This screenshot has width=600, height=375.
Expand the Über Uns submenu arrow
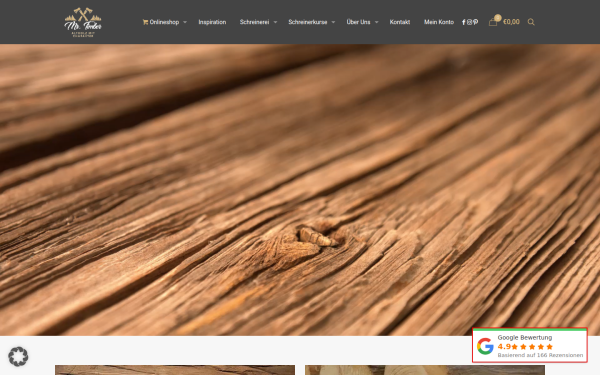pyautogui.click(x=377, y=22)
